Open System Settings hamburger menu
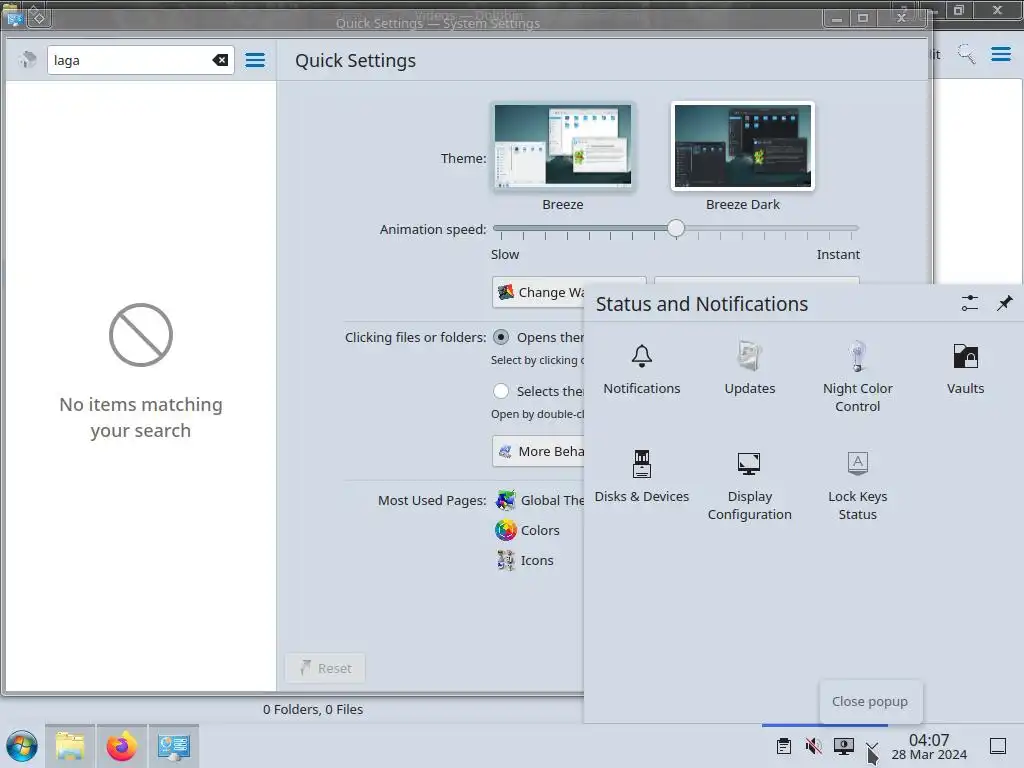The image size is (1024, 768). coord(255,60)
